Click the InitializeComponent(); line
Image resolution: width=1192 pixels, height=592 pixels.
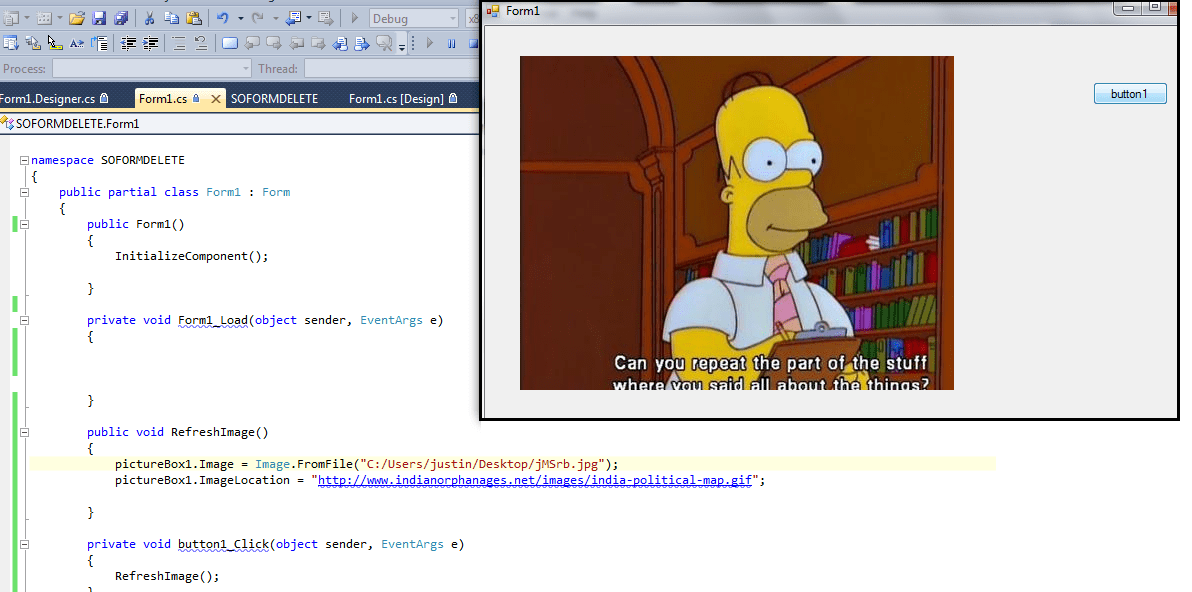pos(192,256)
